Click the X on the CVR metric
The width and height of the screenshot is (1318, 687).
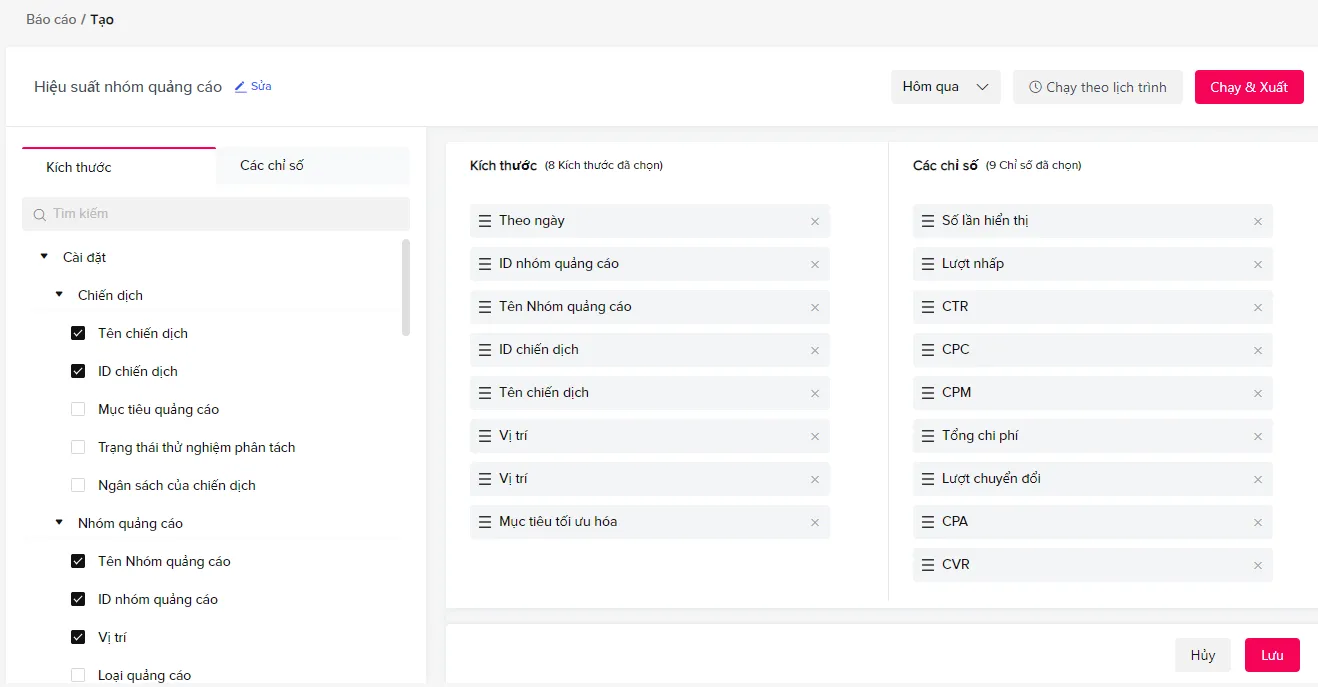(x=1258, y=566)
